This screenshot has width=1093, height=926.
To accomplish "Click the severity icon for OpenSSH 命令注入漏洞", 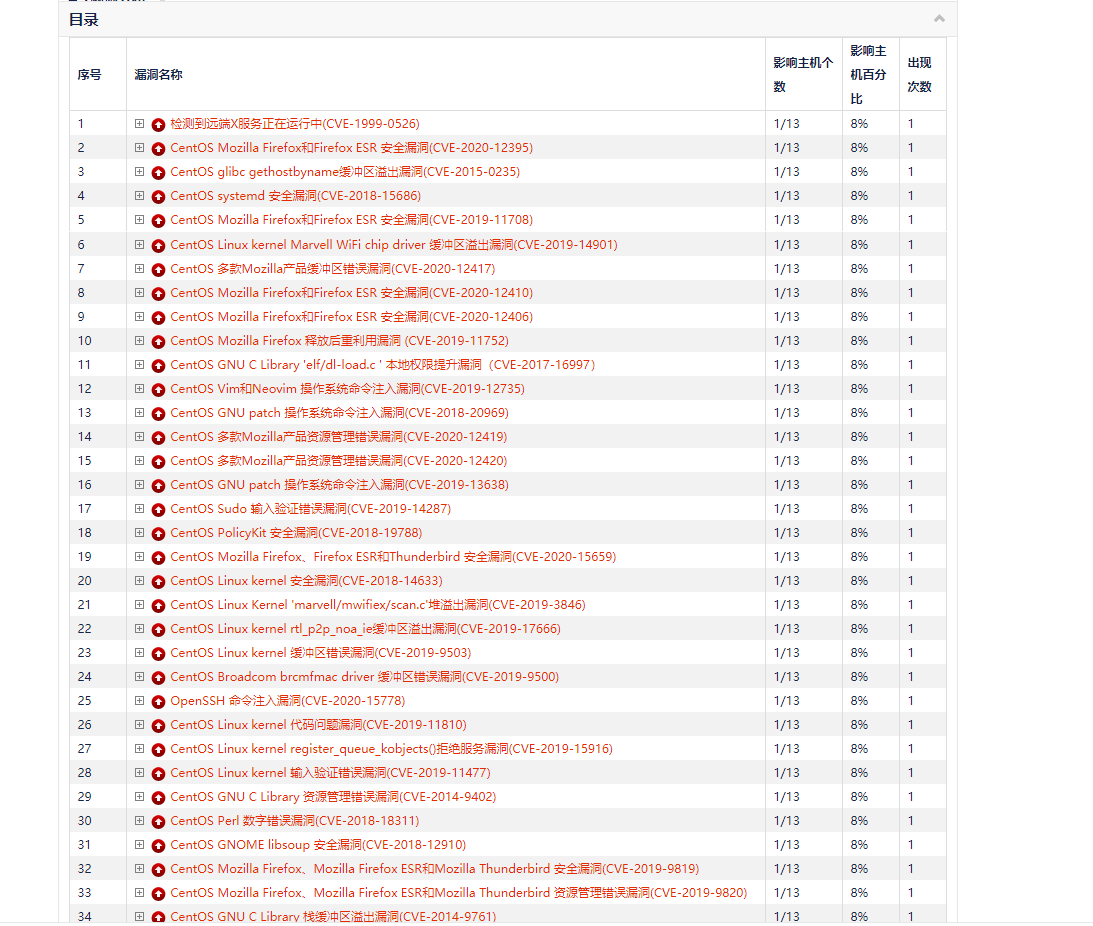I will (x=158, y=700).
